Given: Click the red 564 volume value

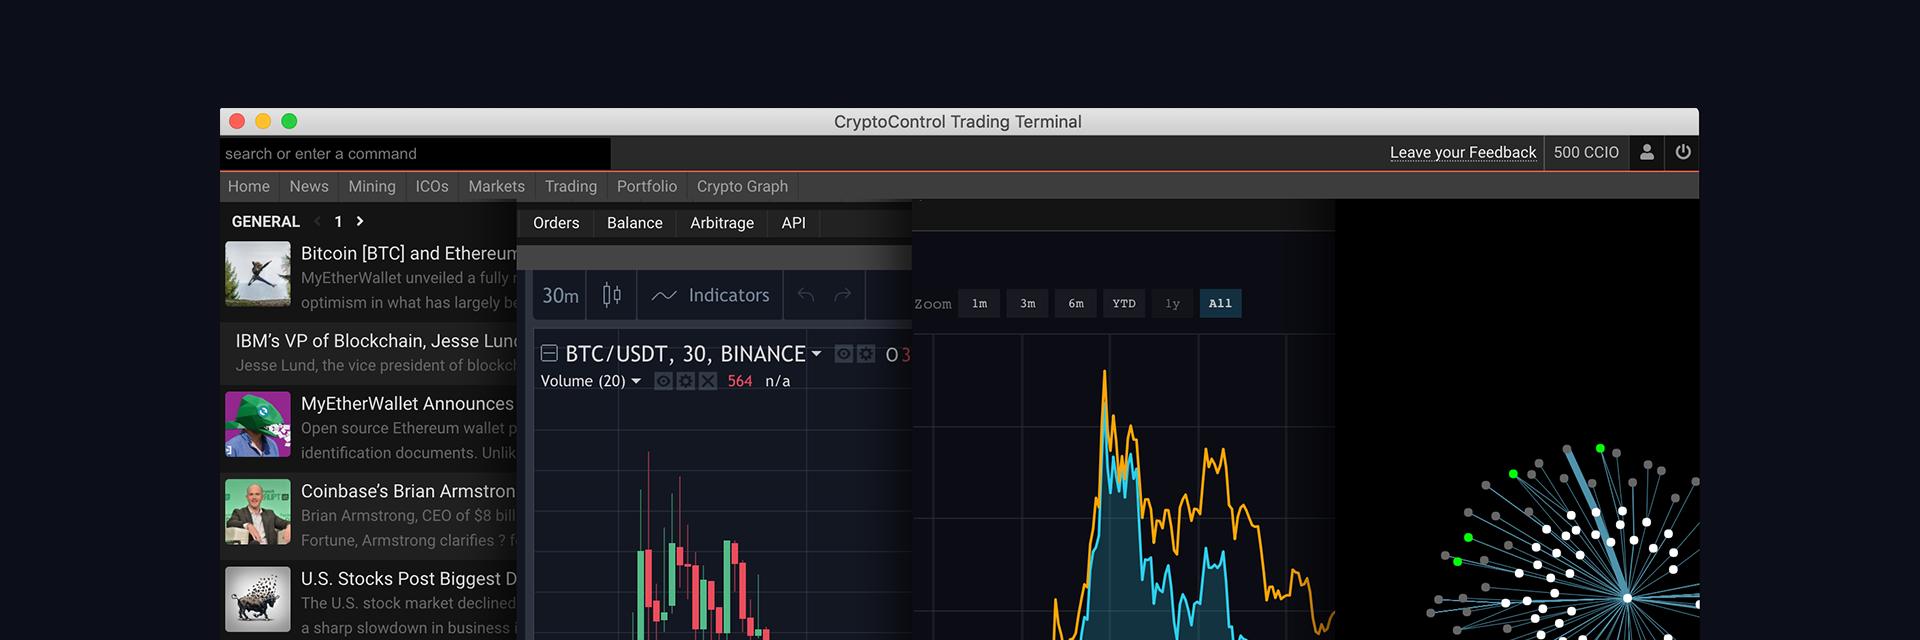Looking at the screenshot, I should pos(740,381).
